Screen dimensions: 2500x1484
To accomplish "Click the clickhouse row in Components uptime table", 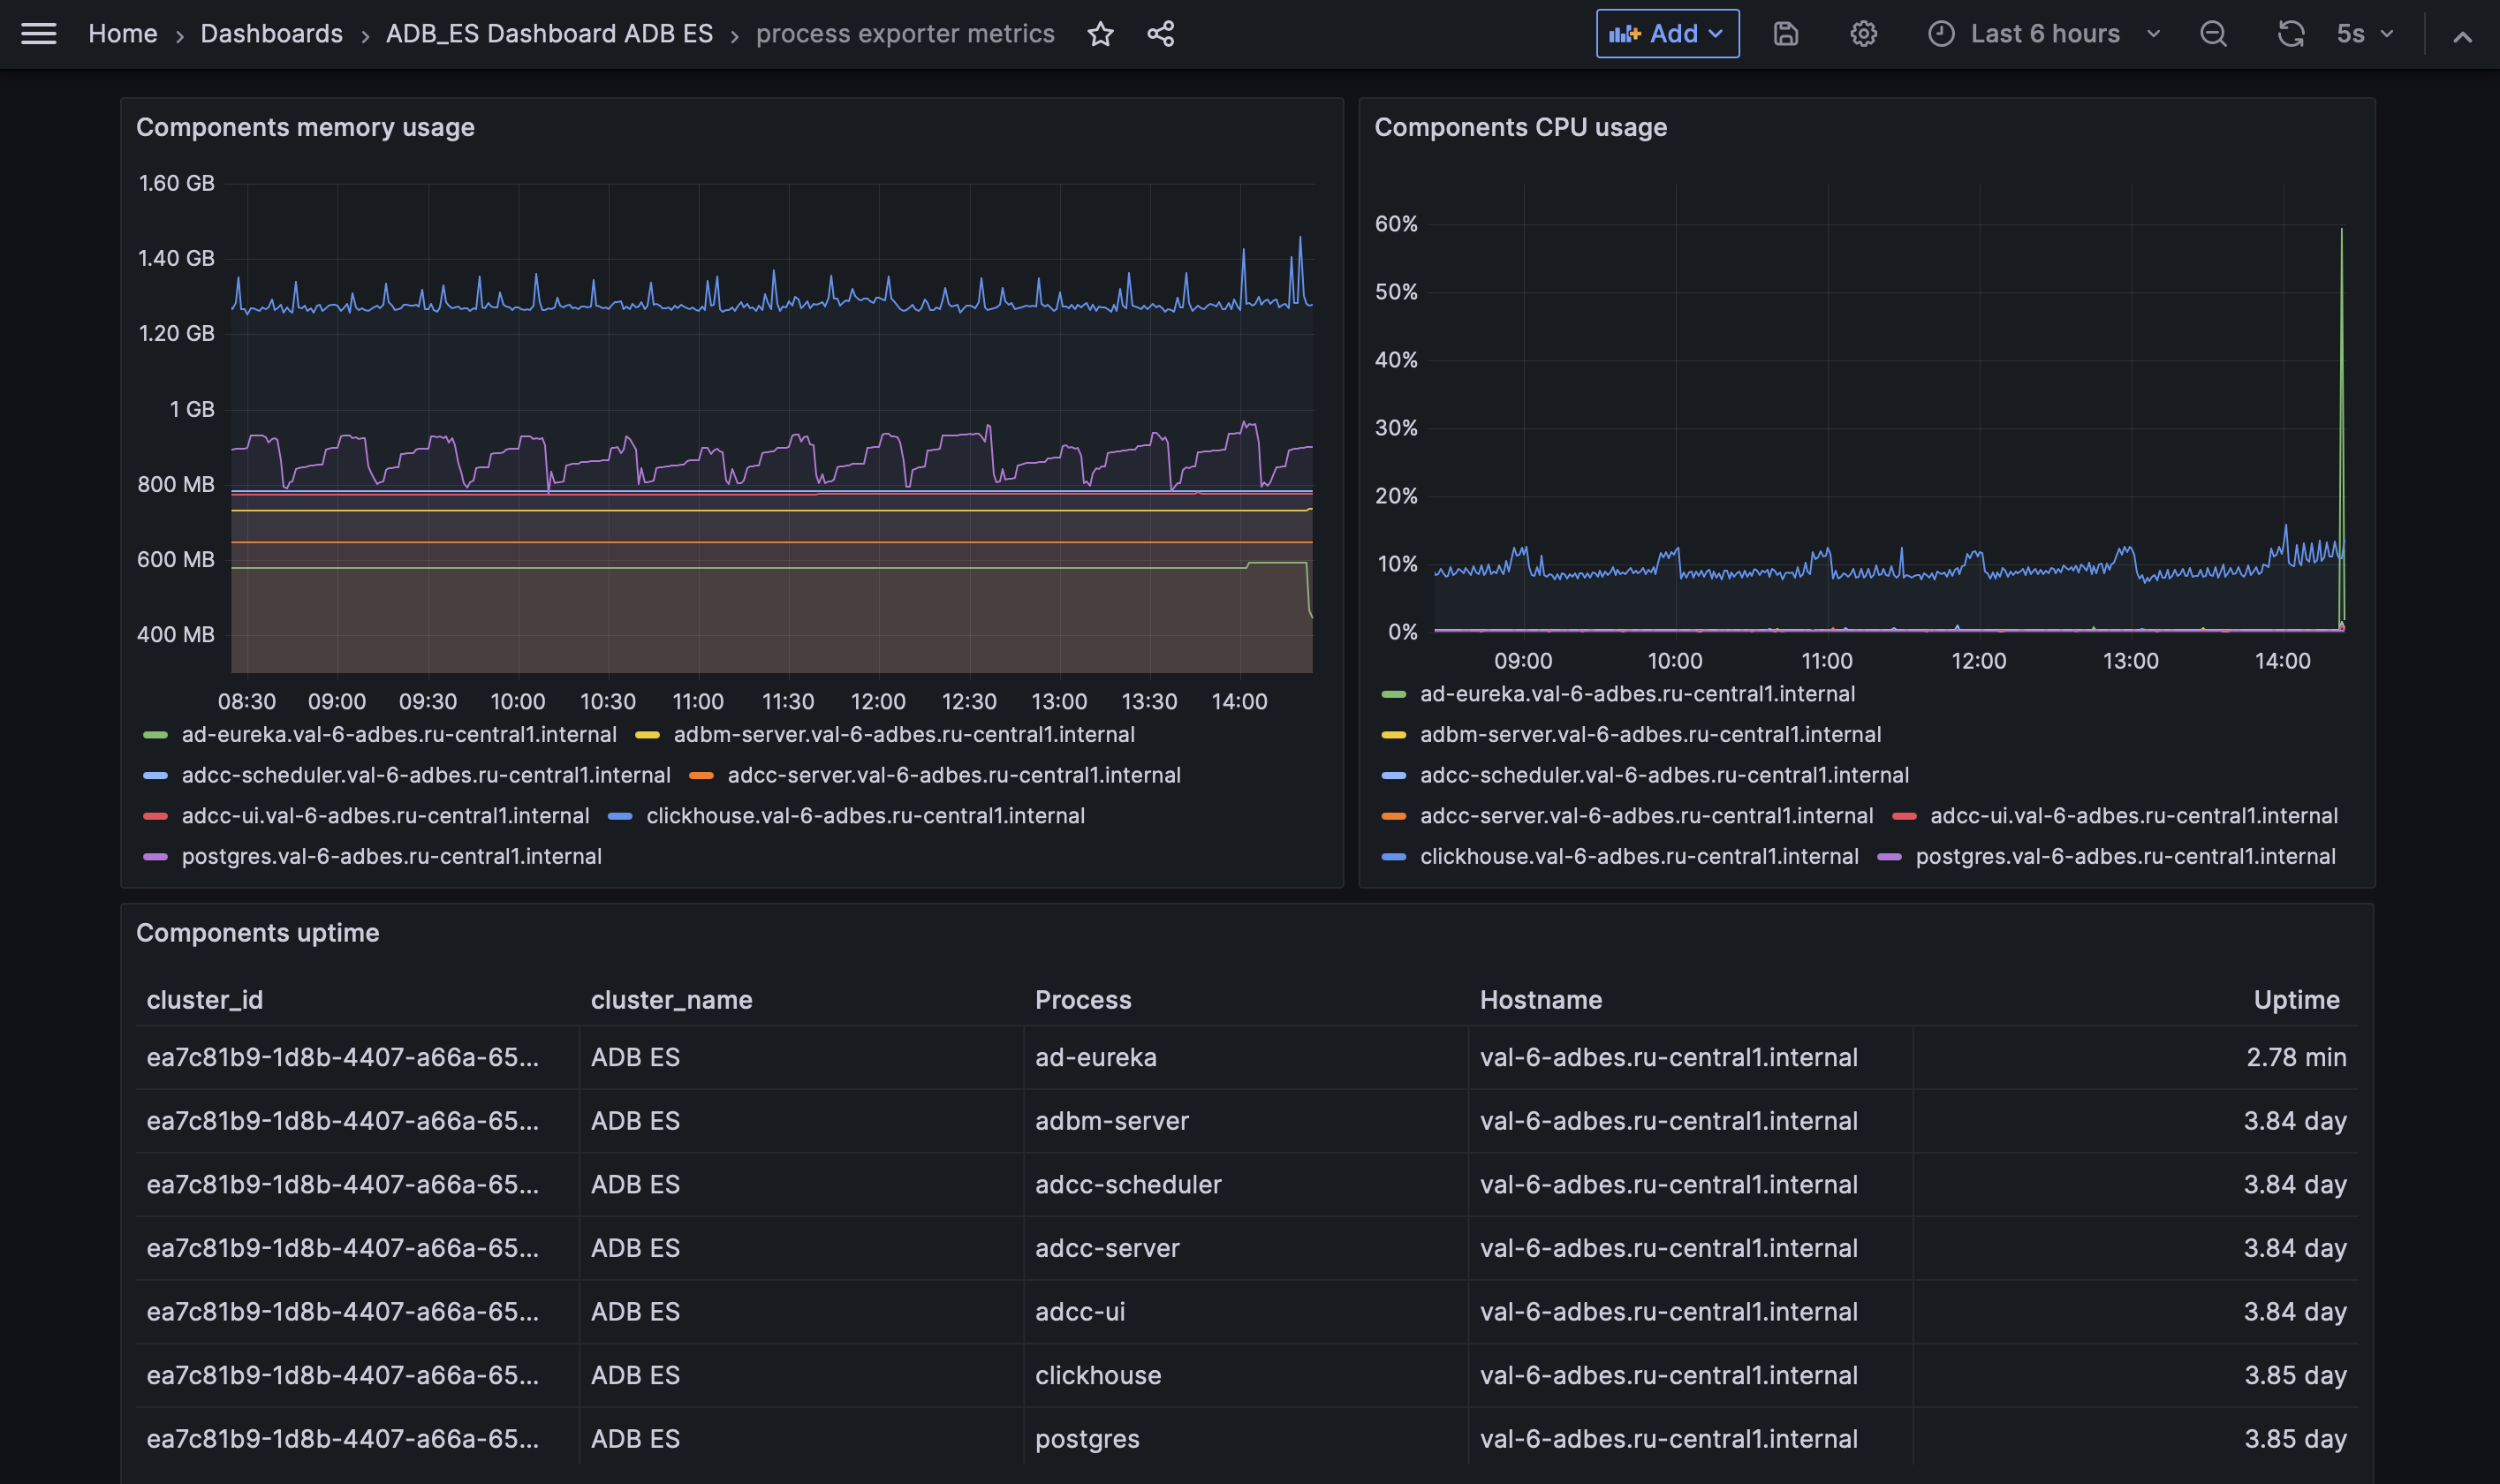I will [1097, 1375].
